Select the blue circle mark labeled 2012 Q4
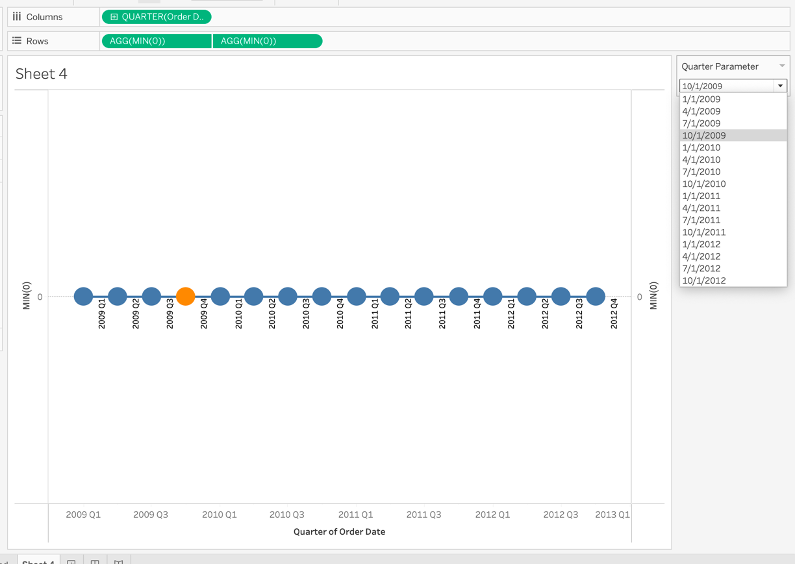The width and height of the screenshot is (796, 564). (595, 296)
